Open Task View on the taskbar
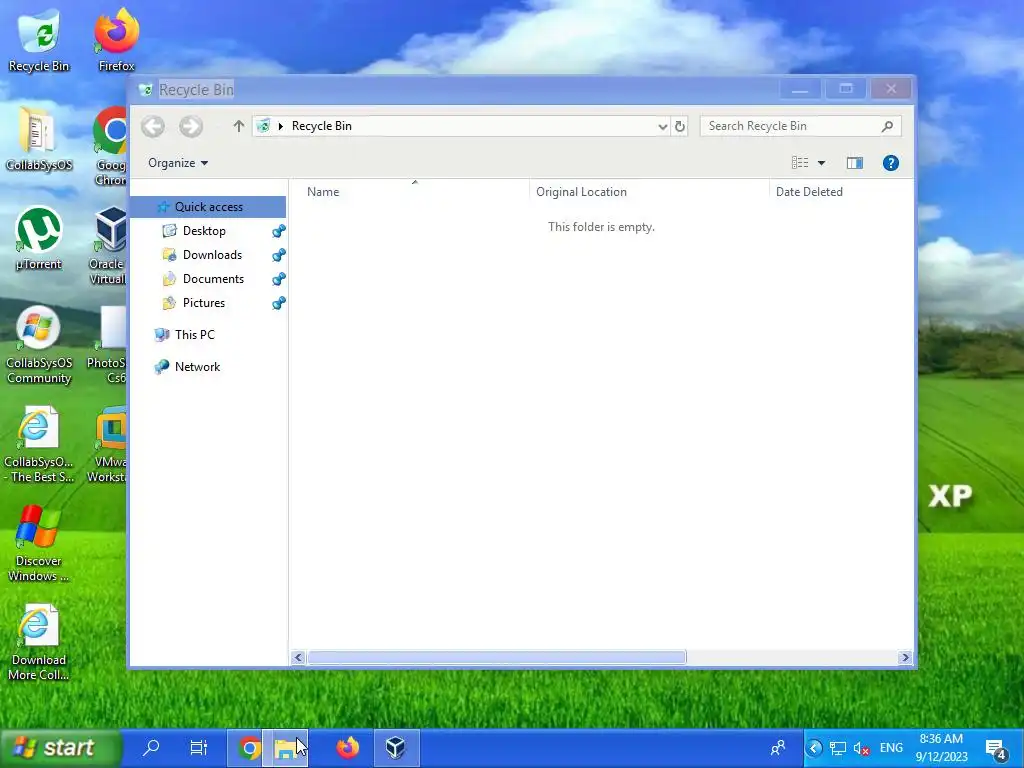 (199, 747)
